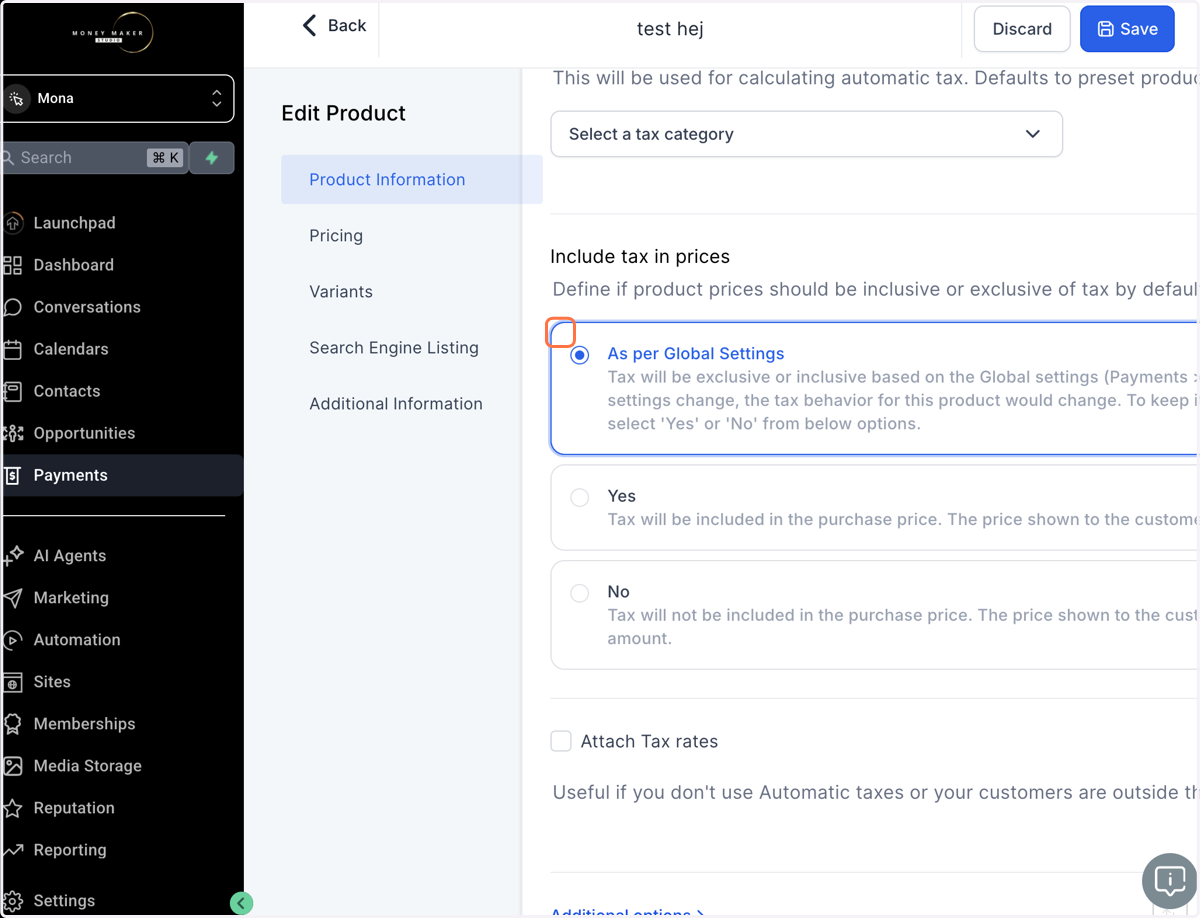The width and height of the screenshot is (1200, 918).
Task: Click the ⌘ K shortcut badge
Action: coord(165,158)
